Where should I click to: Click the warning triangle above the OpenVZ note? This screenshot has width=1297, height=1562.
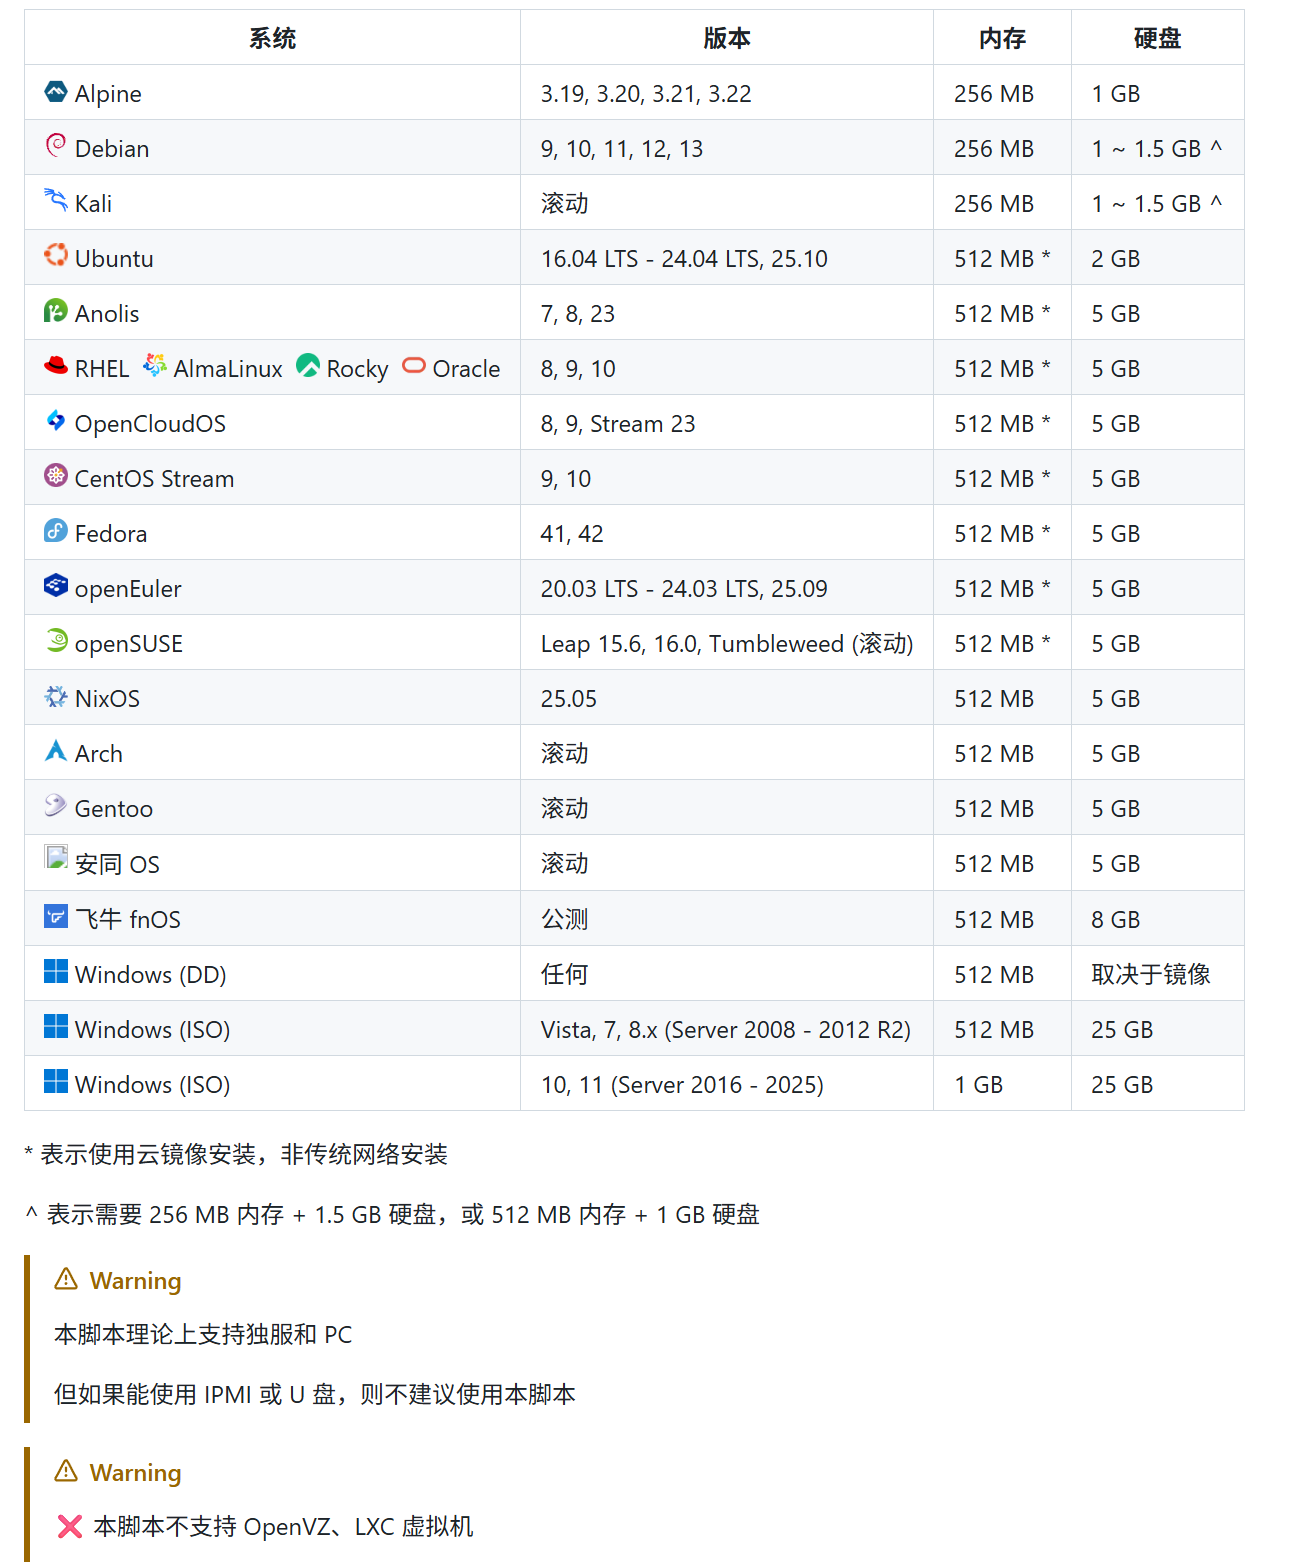pos(66,1471)
